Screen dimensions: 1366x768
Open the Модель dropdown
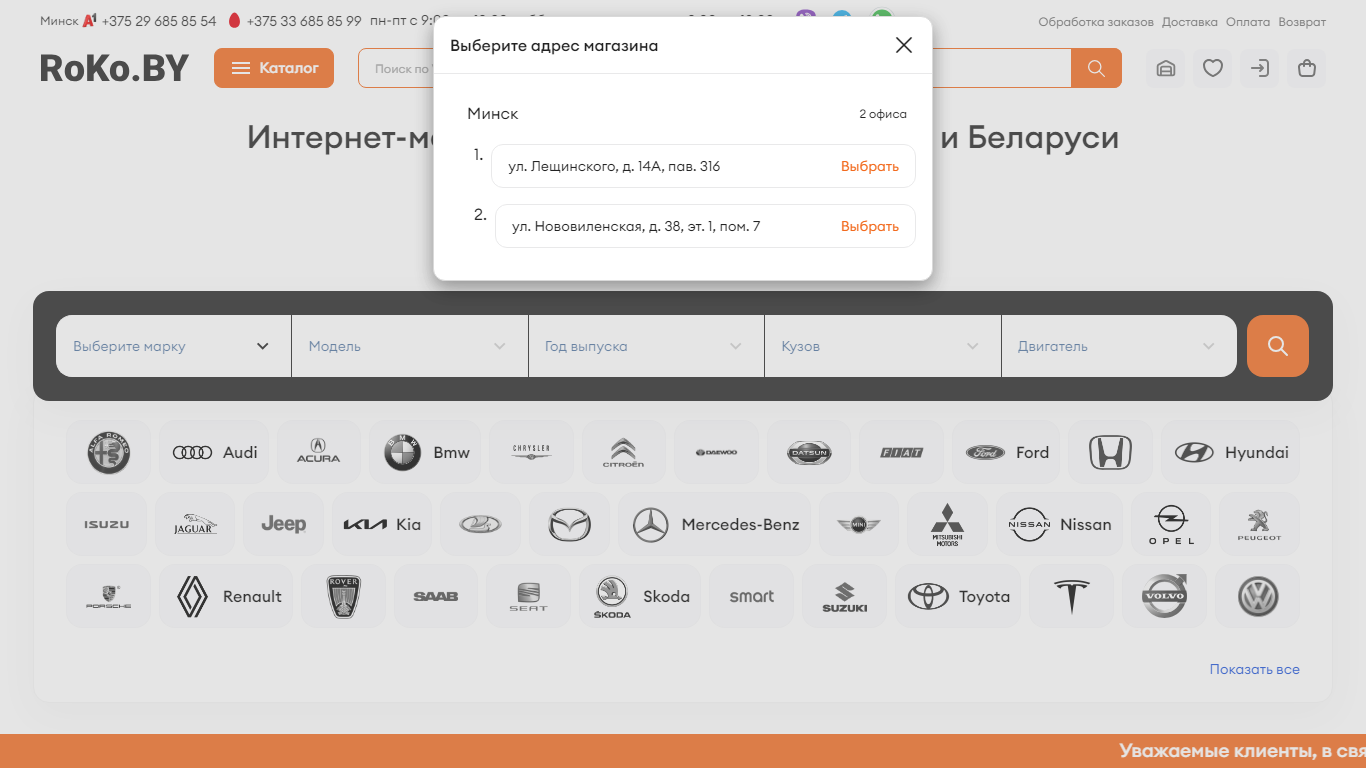pyautogui.click(x=410, y=346)
